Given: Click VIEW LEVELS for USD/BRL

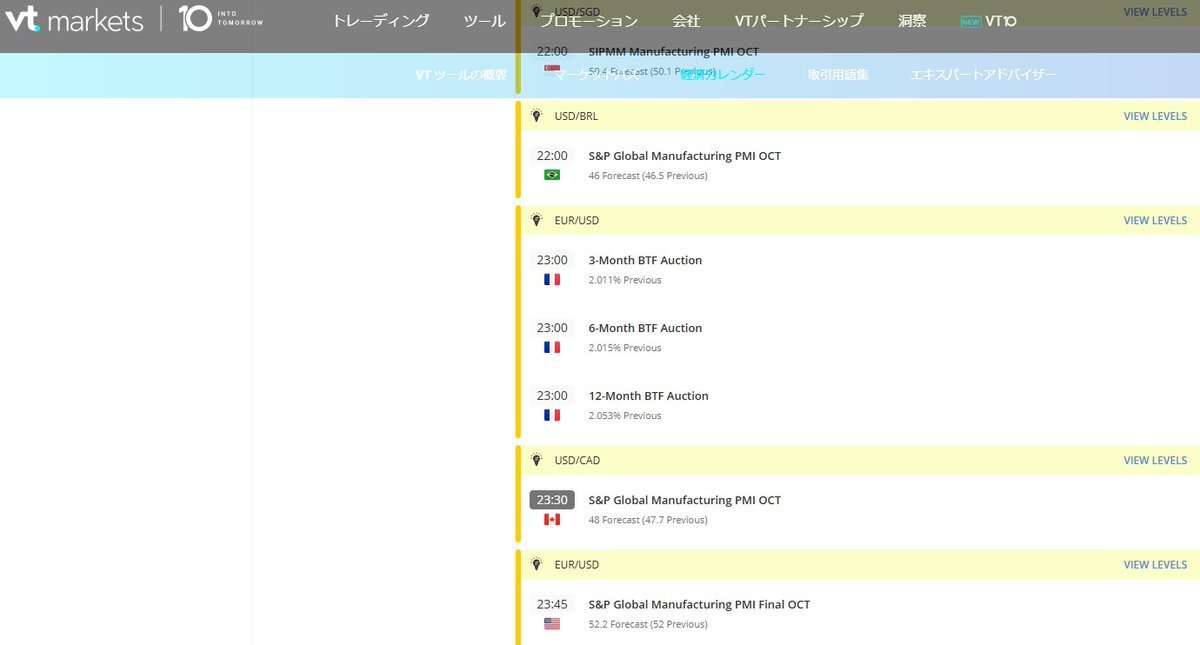Looking at the screenshot, I should point(1155,116).
